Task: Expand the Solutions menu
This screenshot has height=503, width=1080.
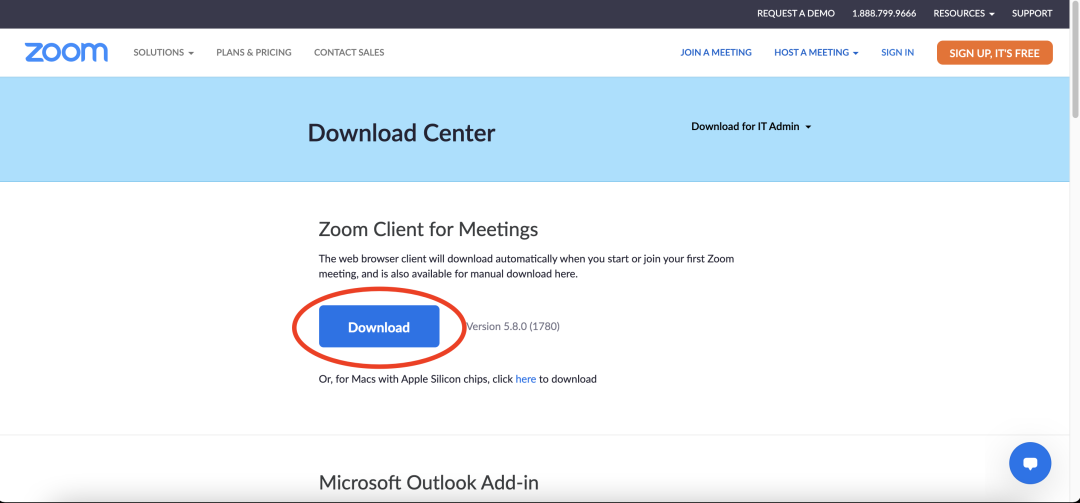Action: click(x=163, y=52)
